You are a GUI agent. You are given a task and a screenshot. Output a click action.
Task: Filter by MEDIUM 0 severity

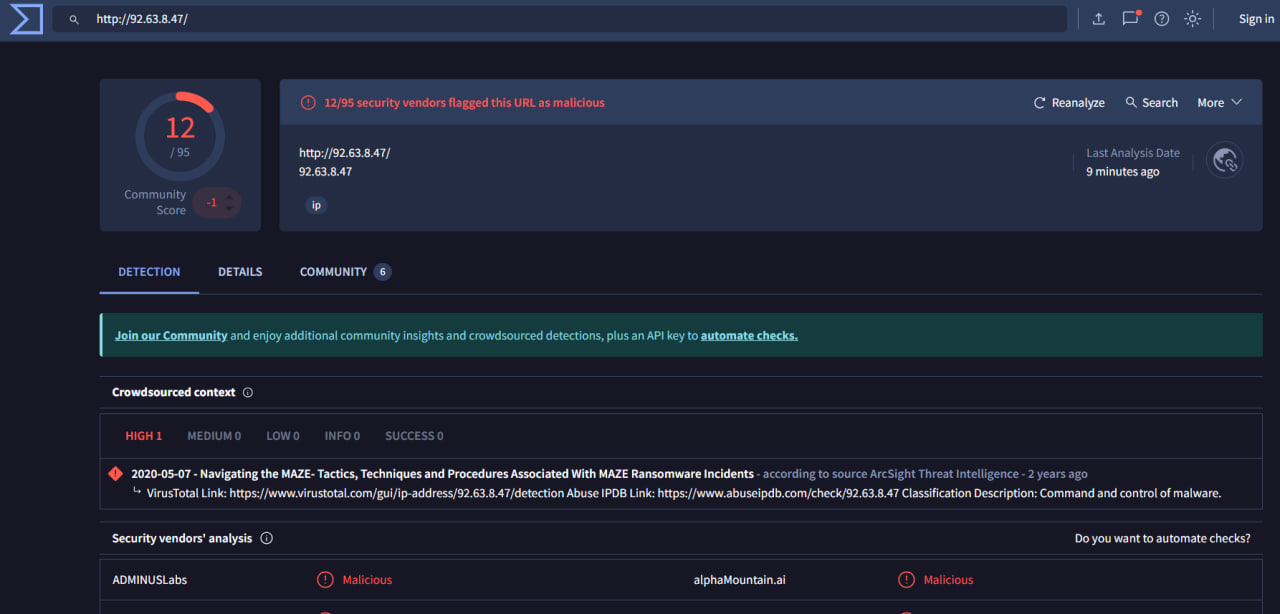pos(214,436)
